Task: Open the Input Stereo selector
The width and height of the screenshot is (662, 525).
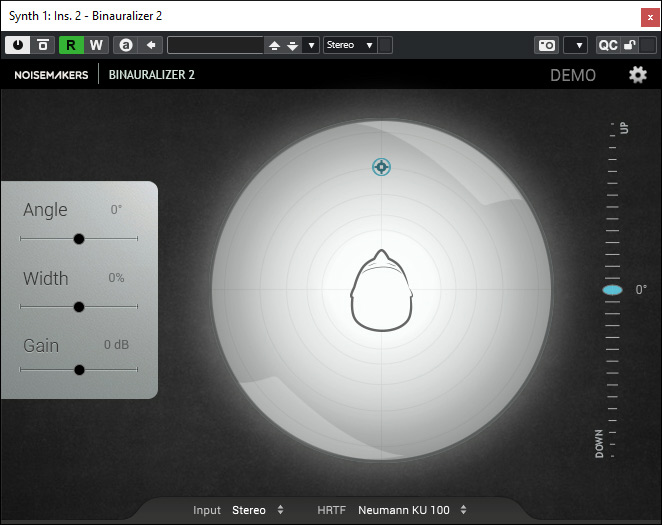Action: (257, 510)
